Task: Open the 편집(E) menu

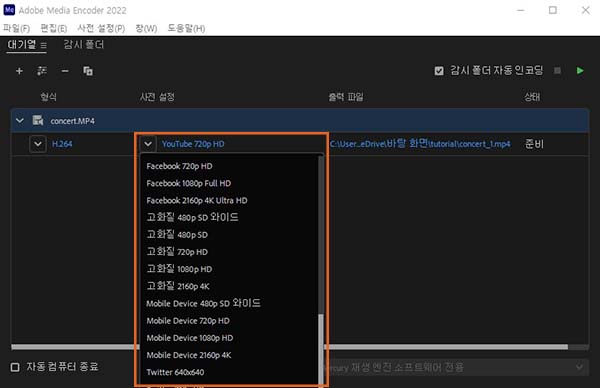Action: [54, 28]
